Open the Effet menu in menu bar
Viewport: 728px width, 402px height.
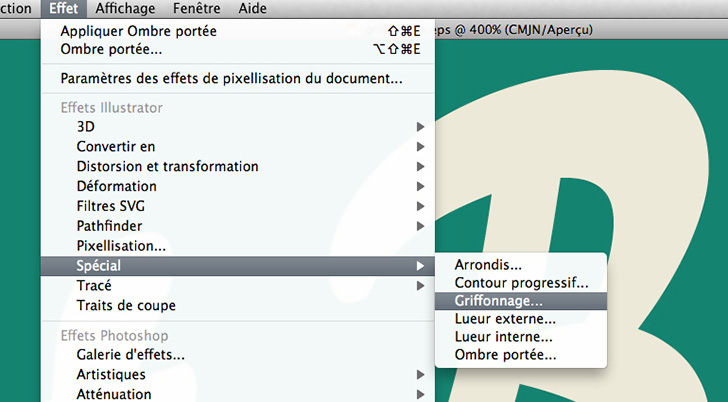coord(64,8)
